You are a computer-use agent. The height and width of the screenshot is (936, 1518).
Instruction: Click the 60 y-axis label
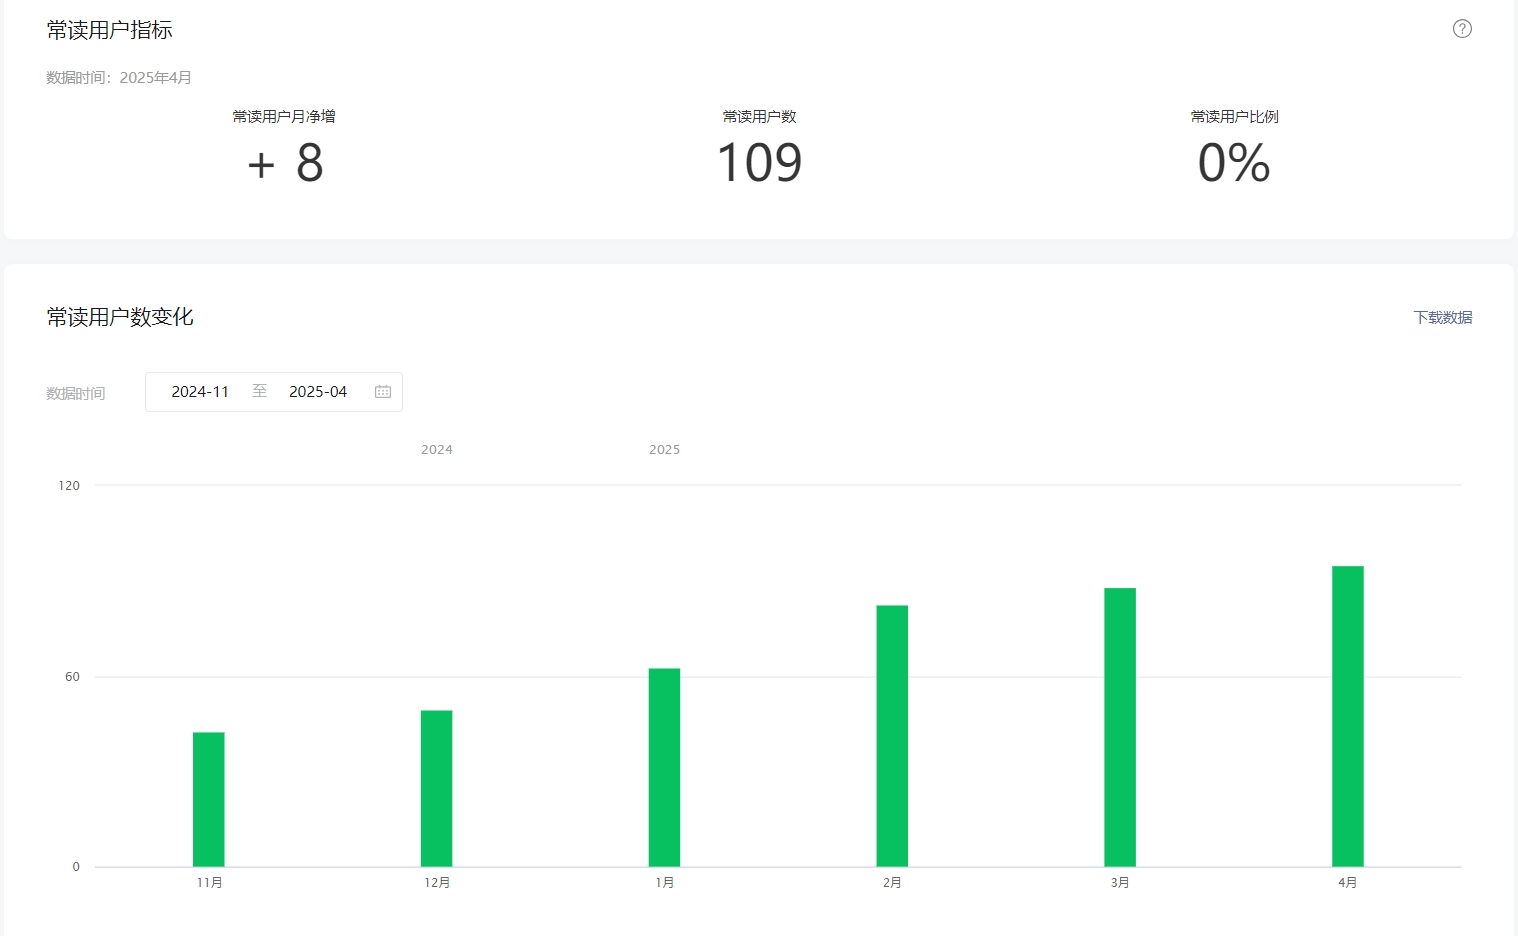coord(72,677)
